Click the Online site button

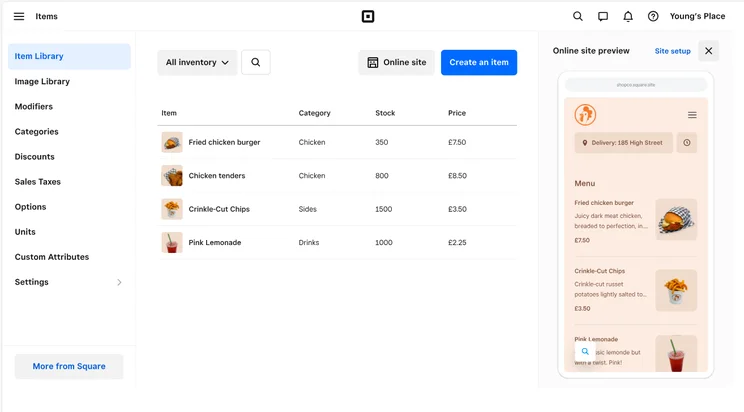pos(396,62)
